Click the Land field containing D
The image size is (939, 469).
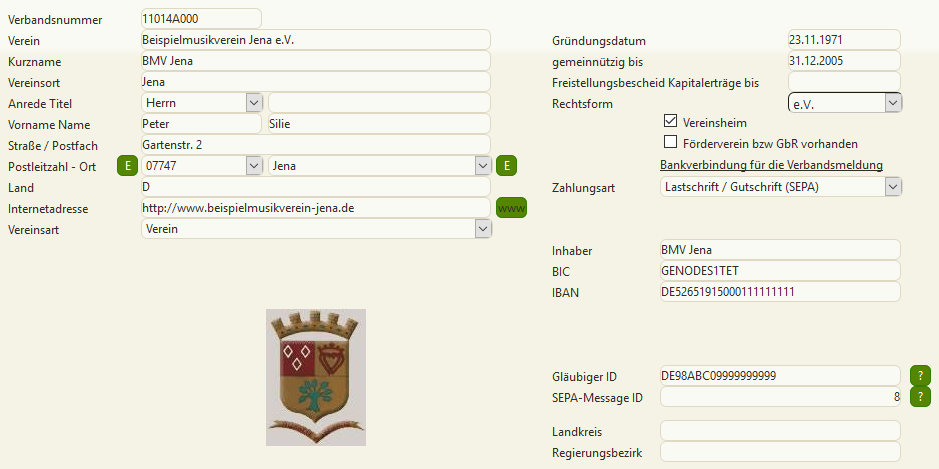click(x=316, y=187)
